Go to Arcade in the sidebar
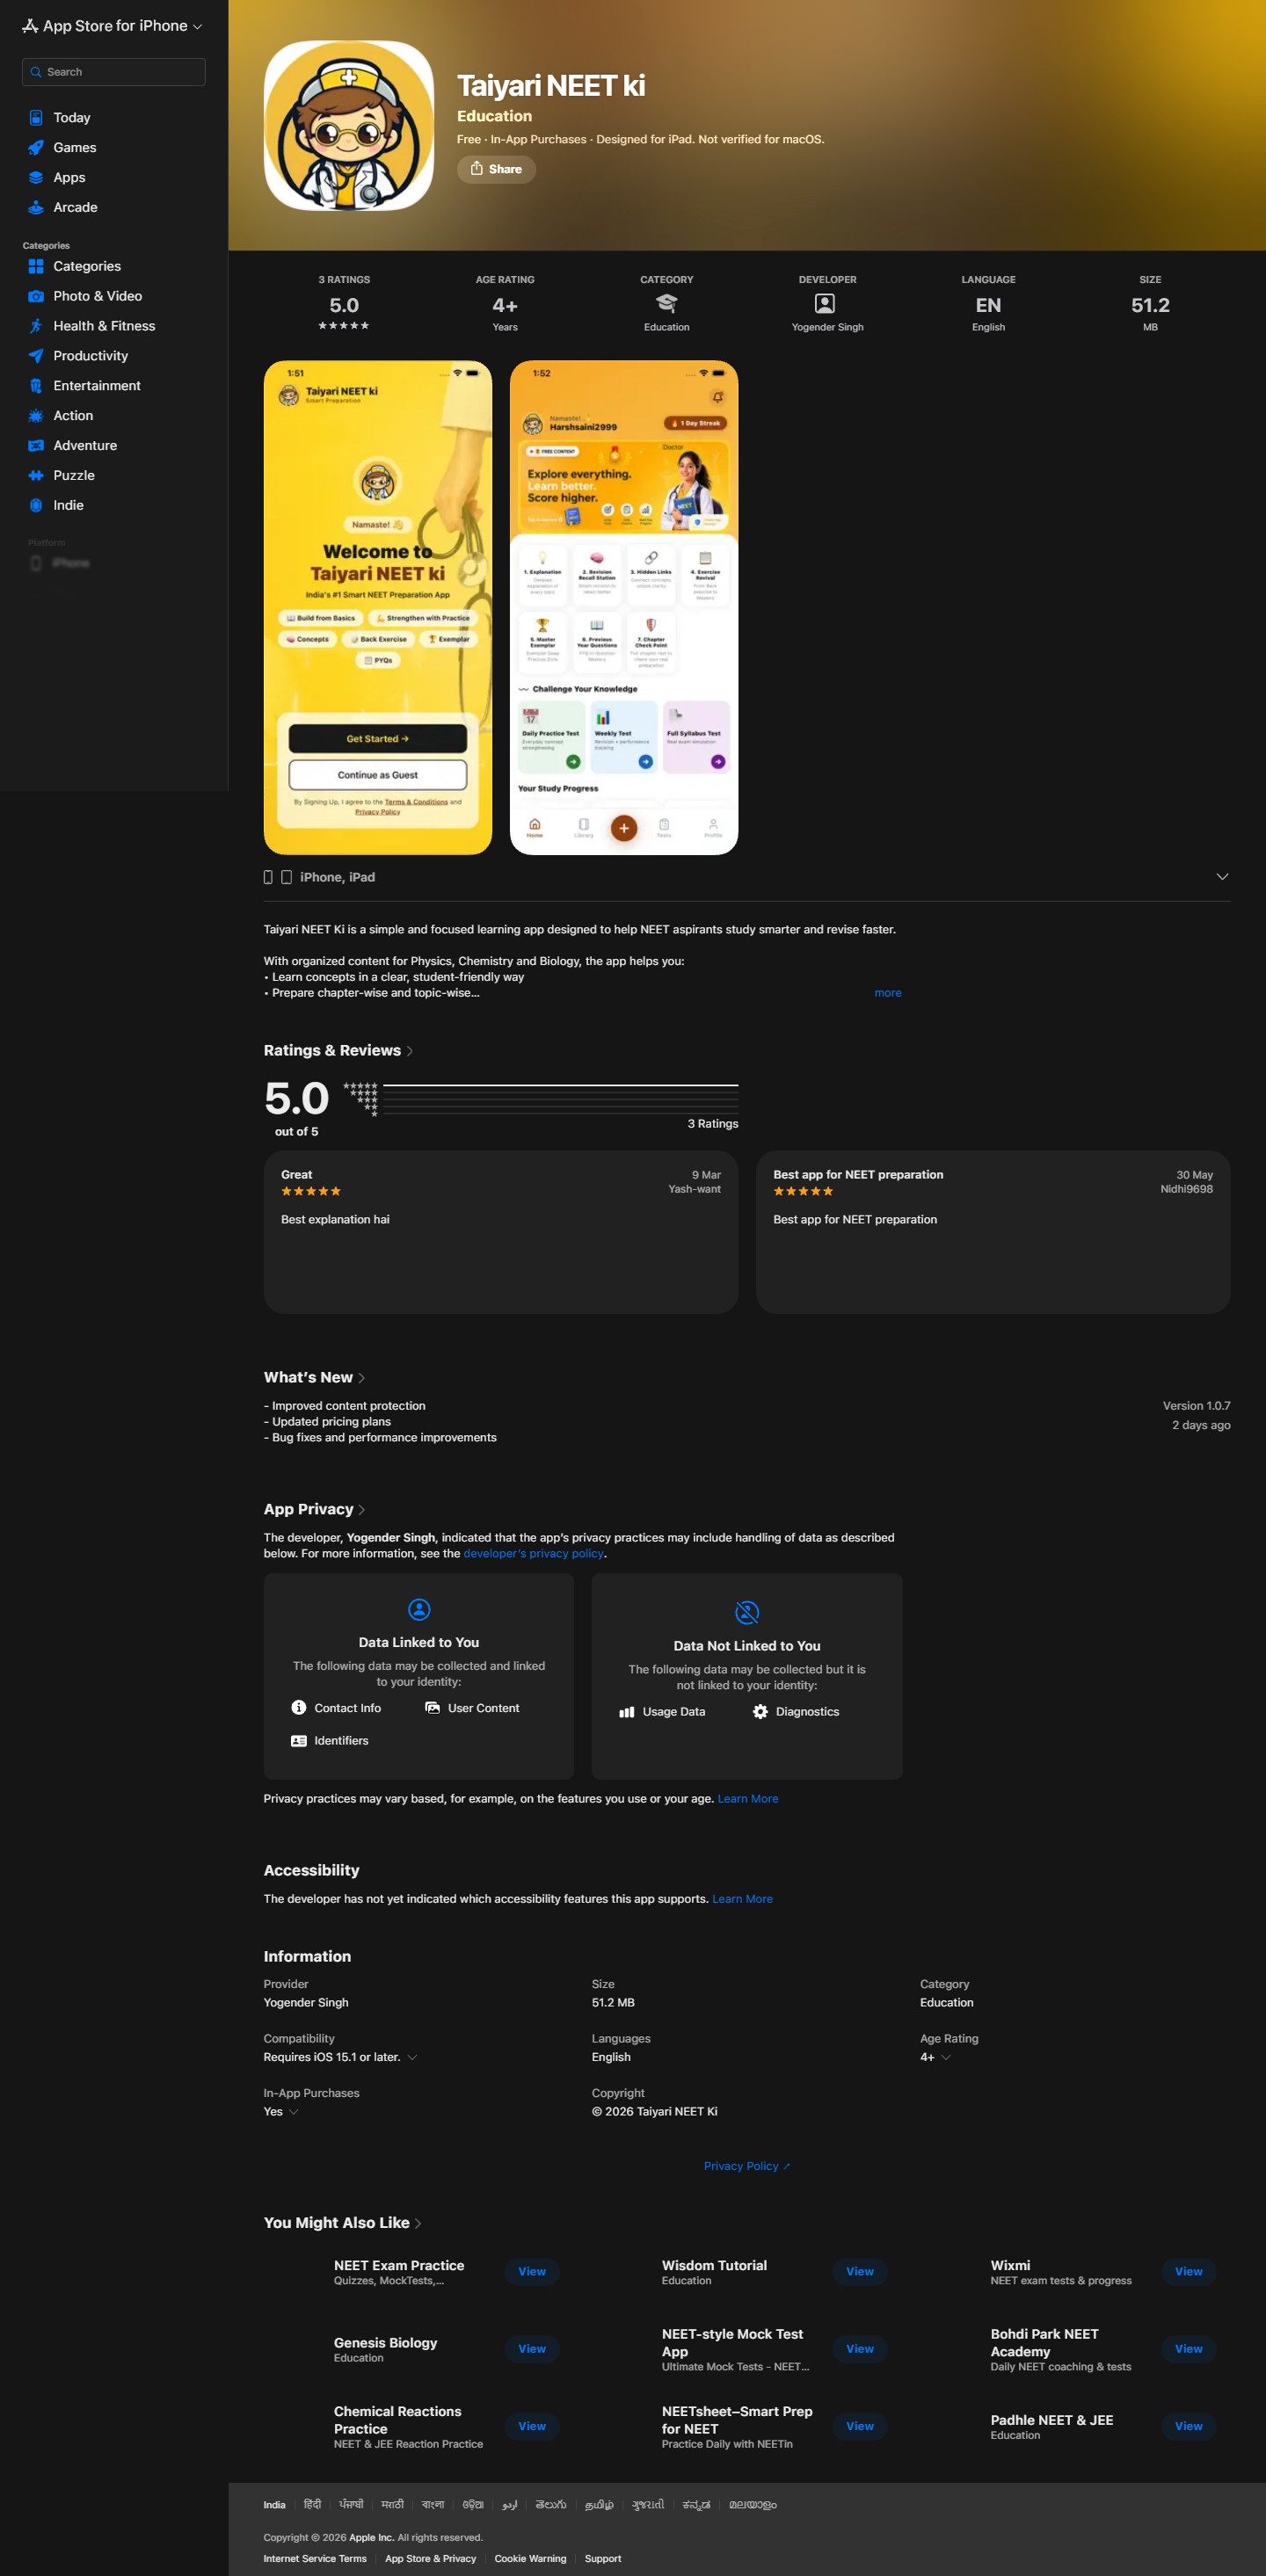The image size is (1266, 2576). point(76,208)
